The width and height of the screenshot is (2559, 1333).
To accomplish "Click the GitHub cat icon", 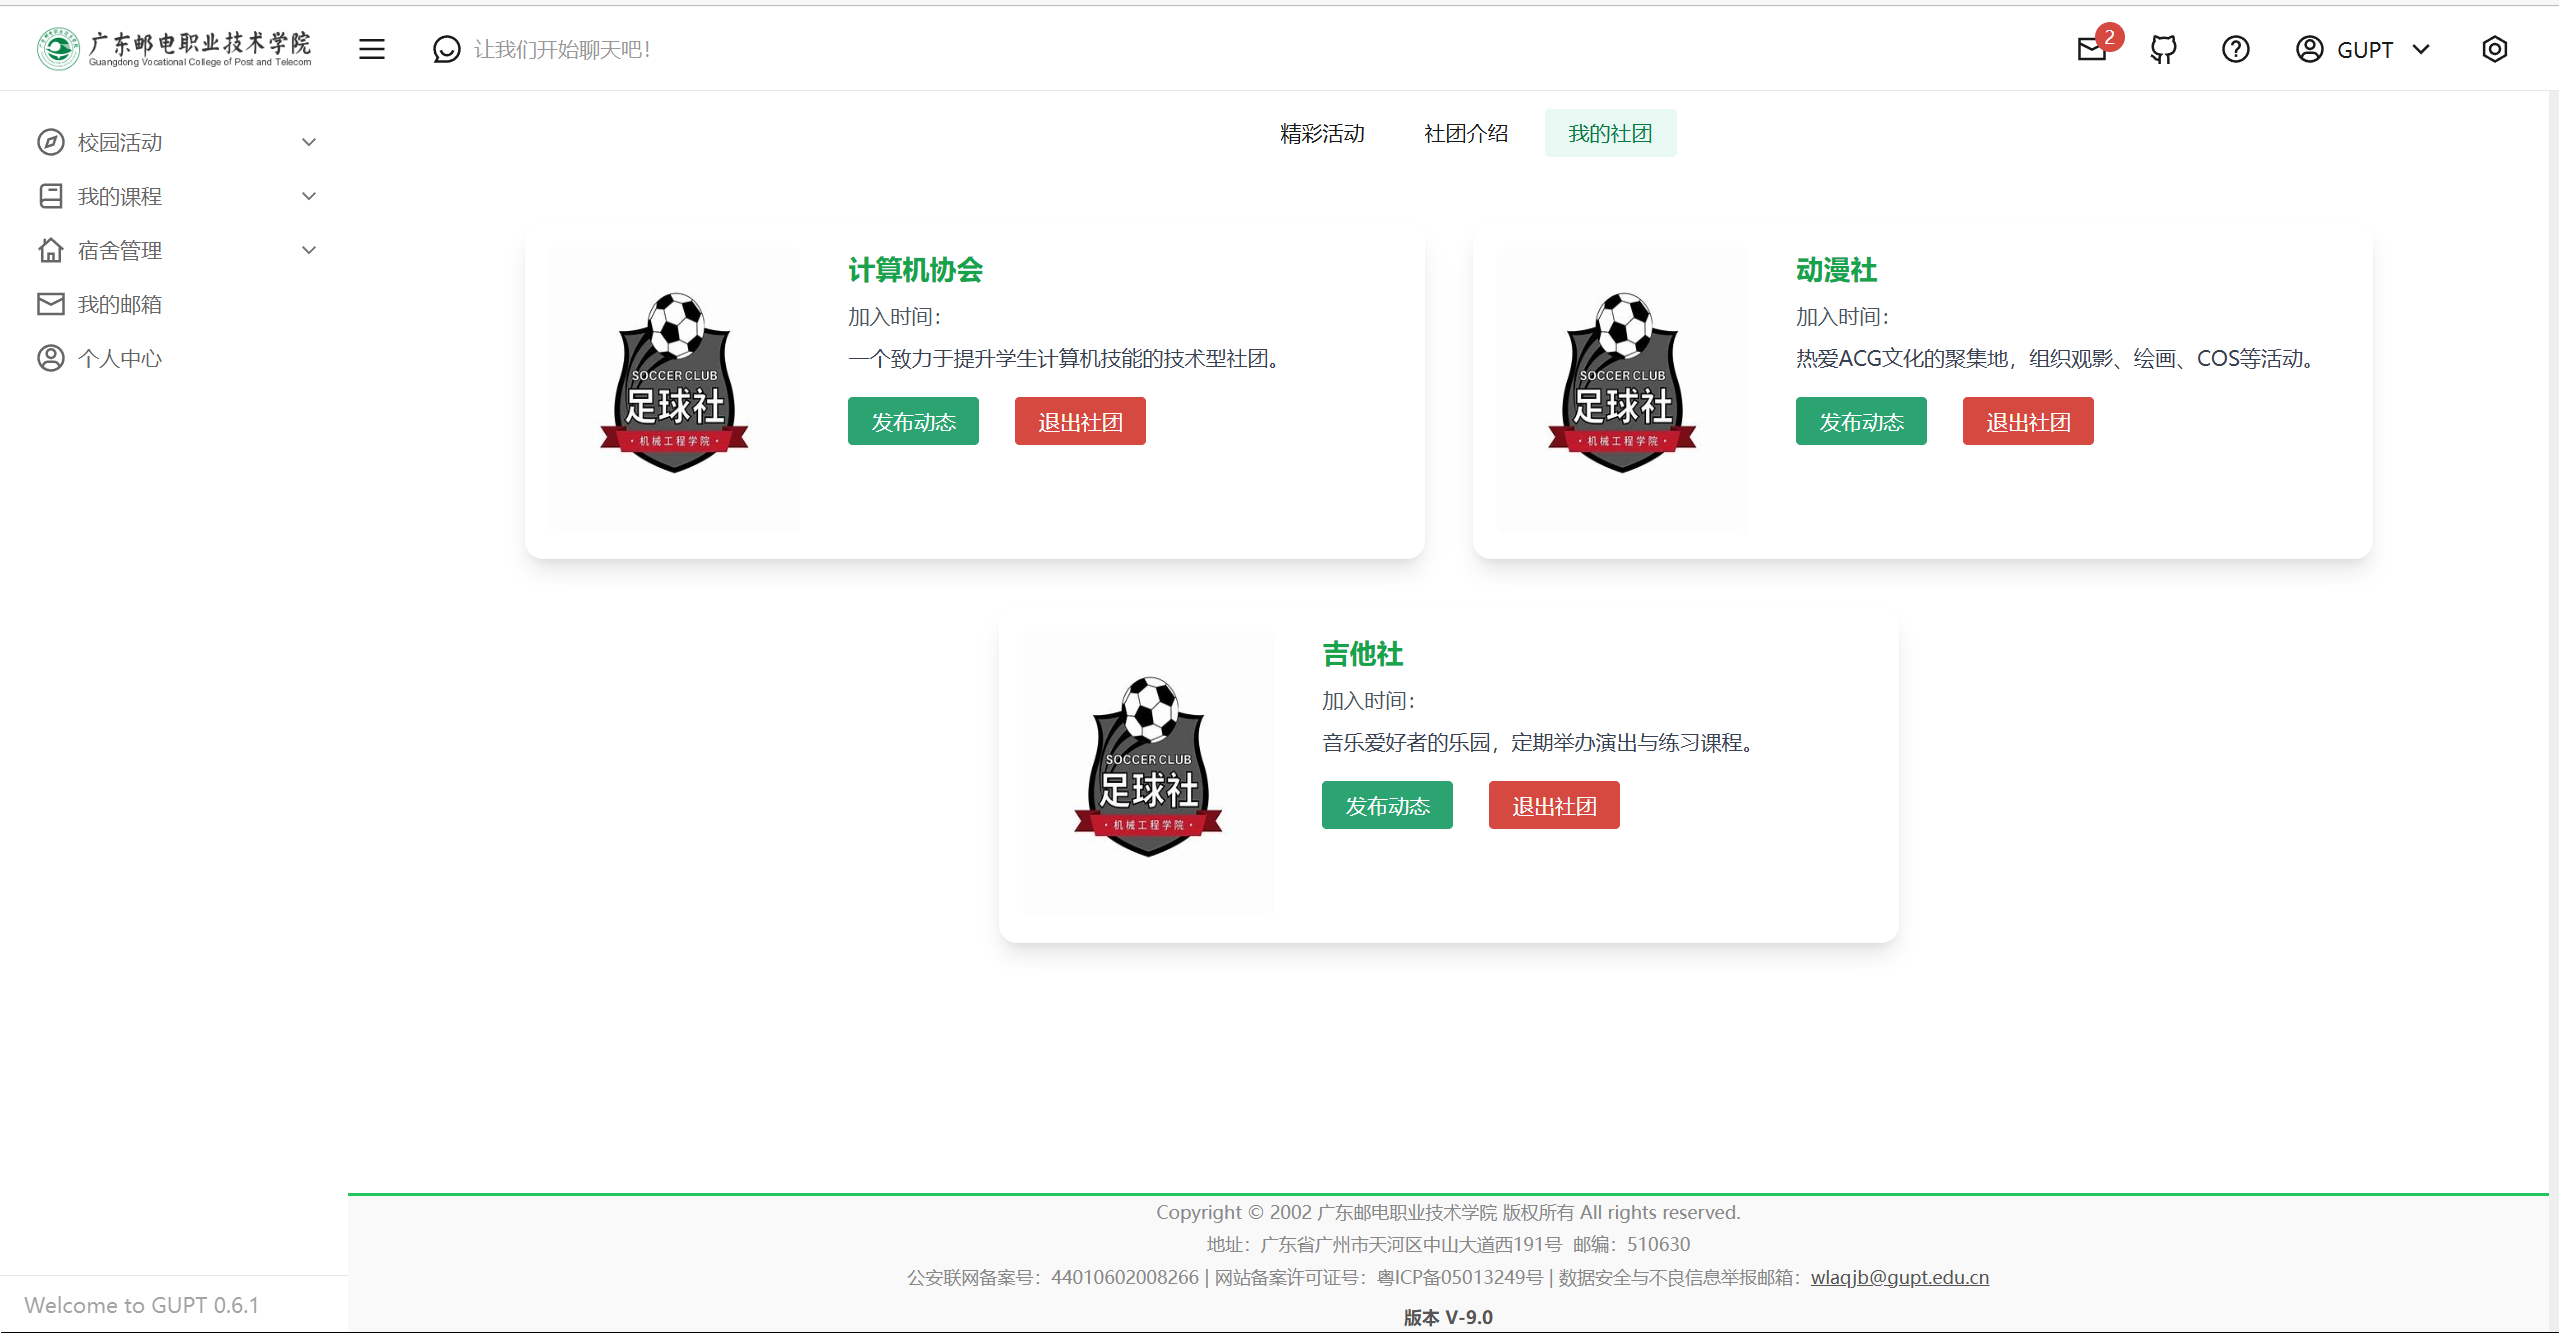I will [x=2163, y=49].
